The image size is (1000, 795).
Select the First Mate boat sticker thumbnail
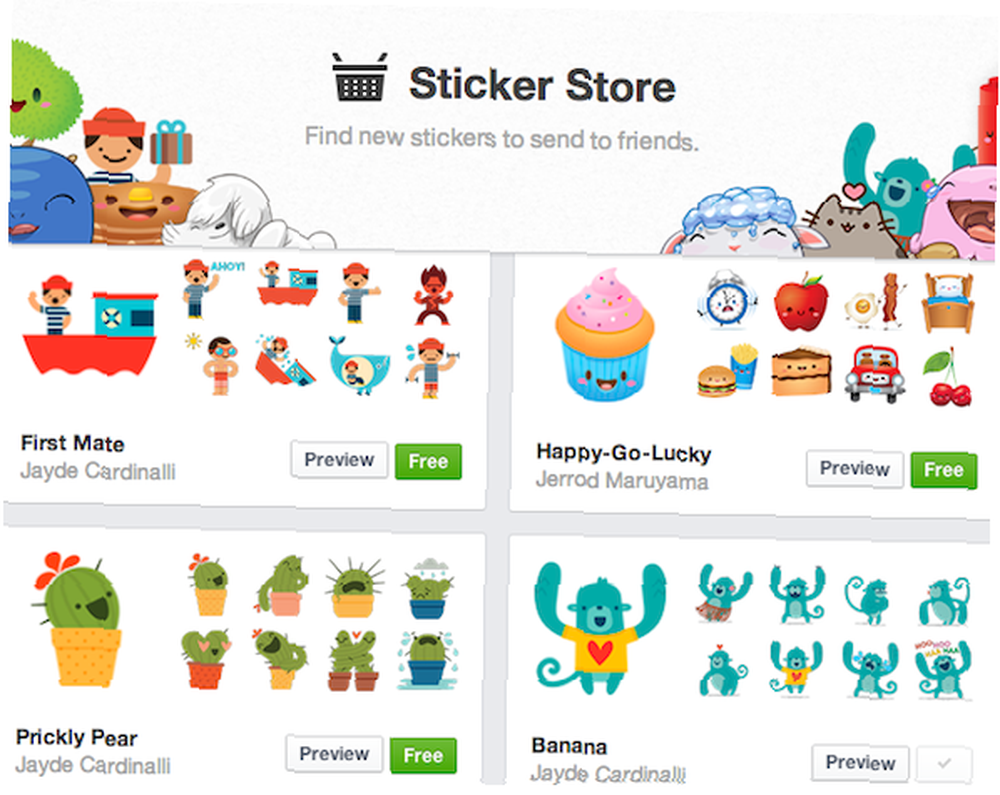pos(90,325)
